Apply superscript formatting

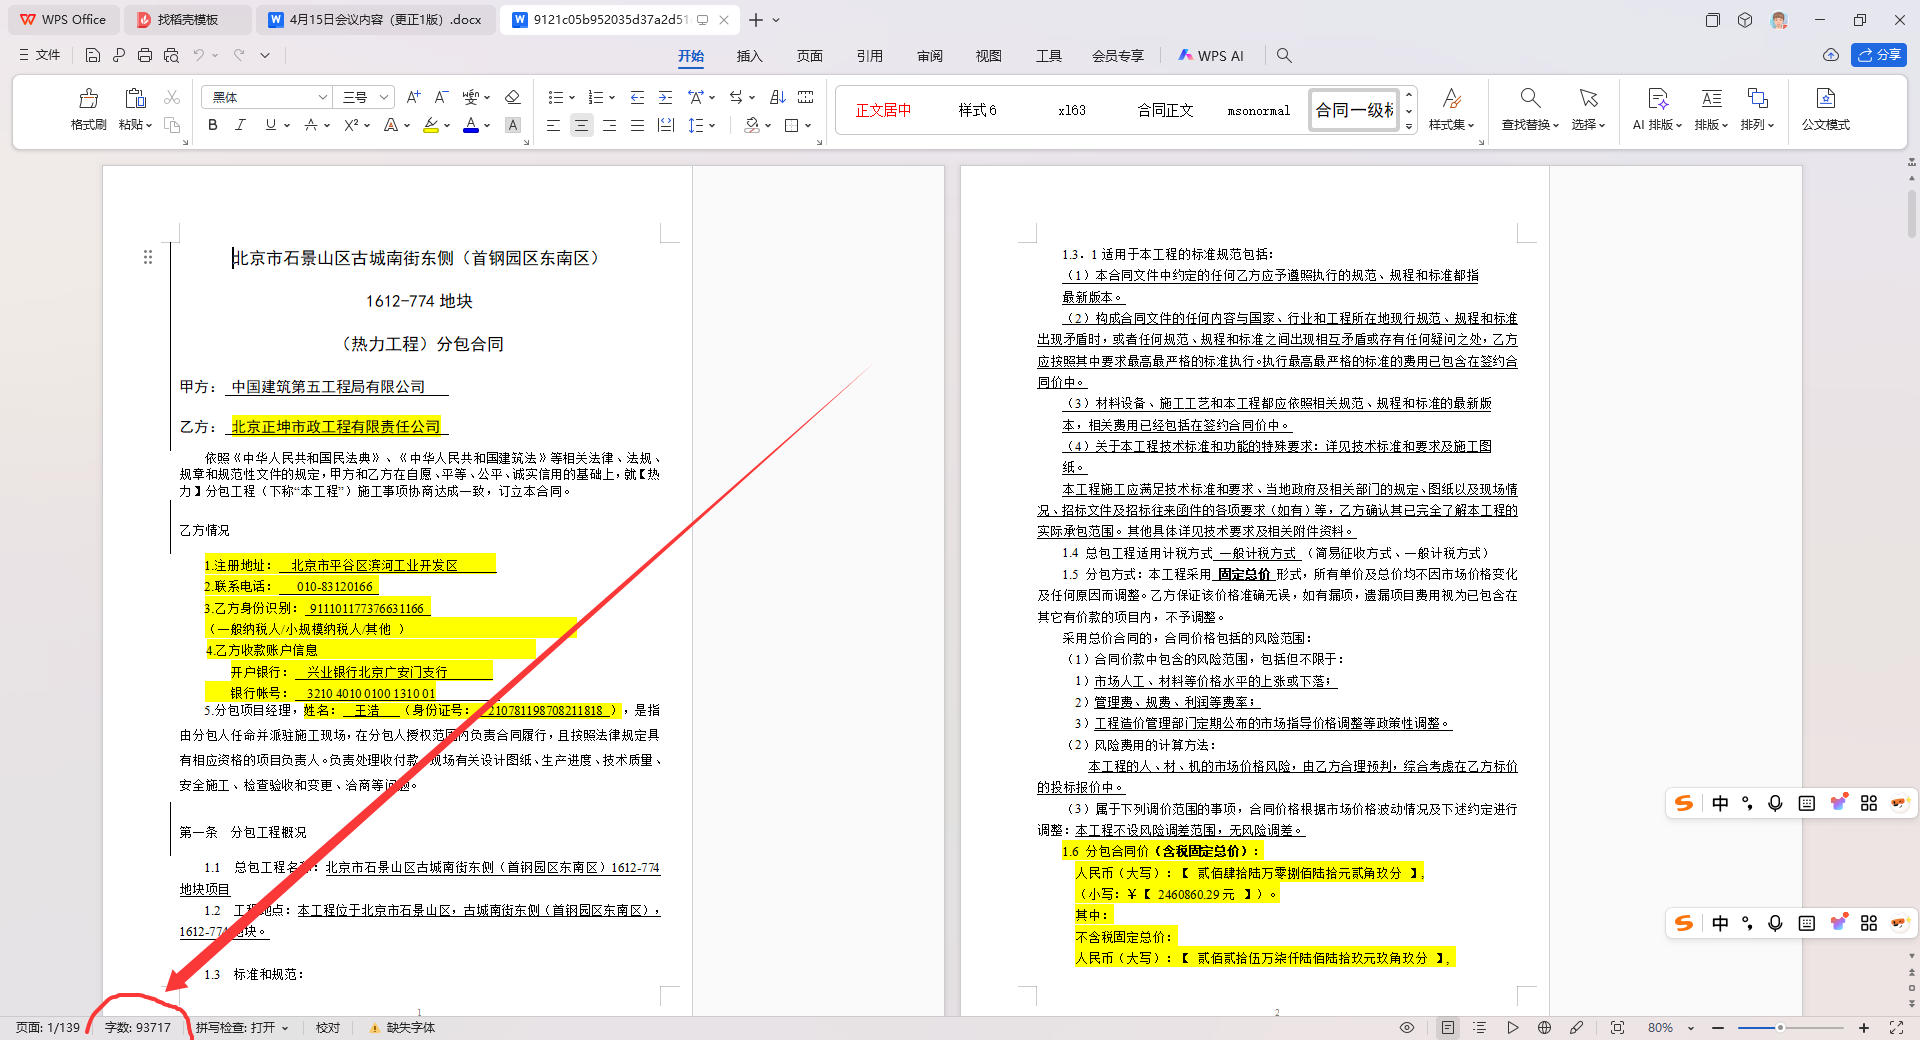pyautogui.click(x=351, y=125)
